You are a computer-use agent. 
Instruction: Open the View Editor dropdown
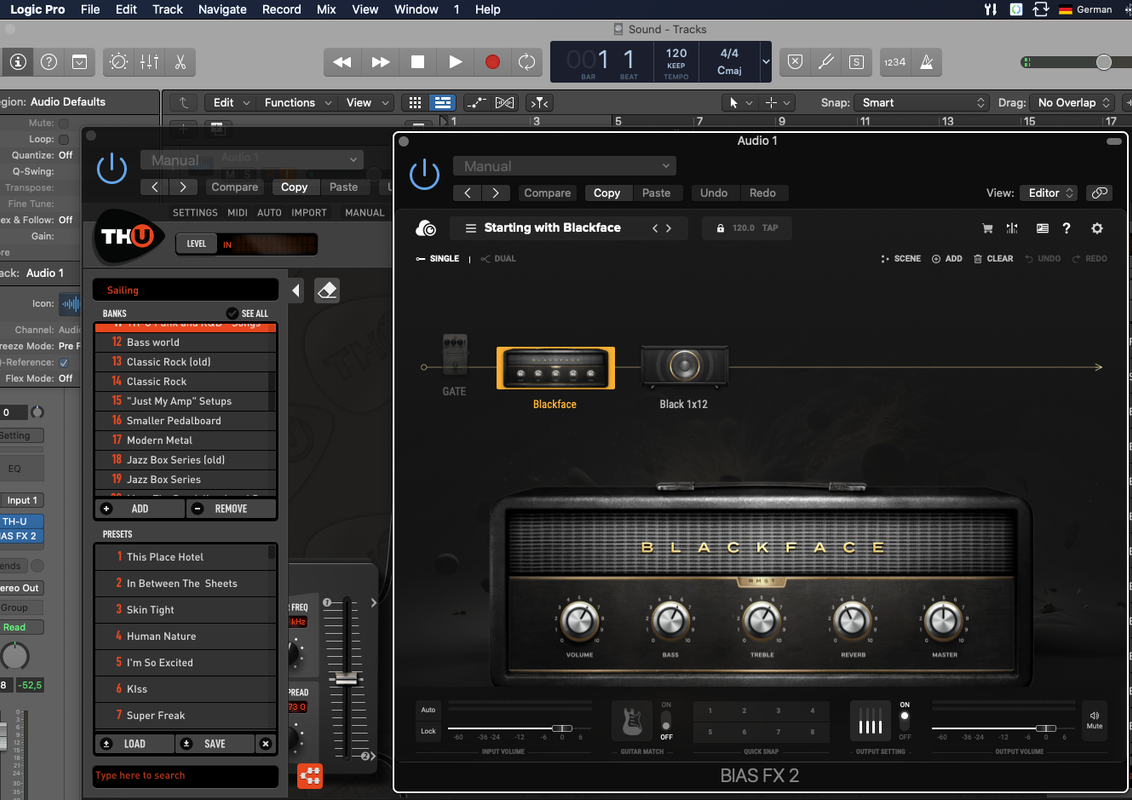[1049, 193]
